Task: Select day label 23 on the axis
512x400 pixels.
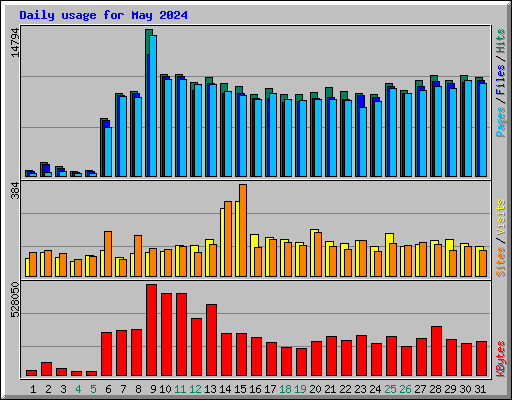Action: pyautogui.click(x=360, y=389)
